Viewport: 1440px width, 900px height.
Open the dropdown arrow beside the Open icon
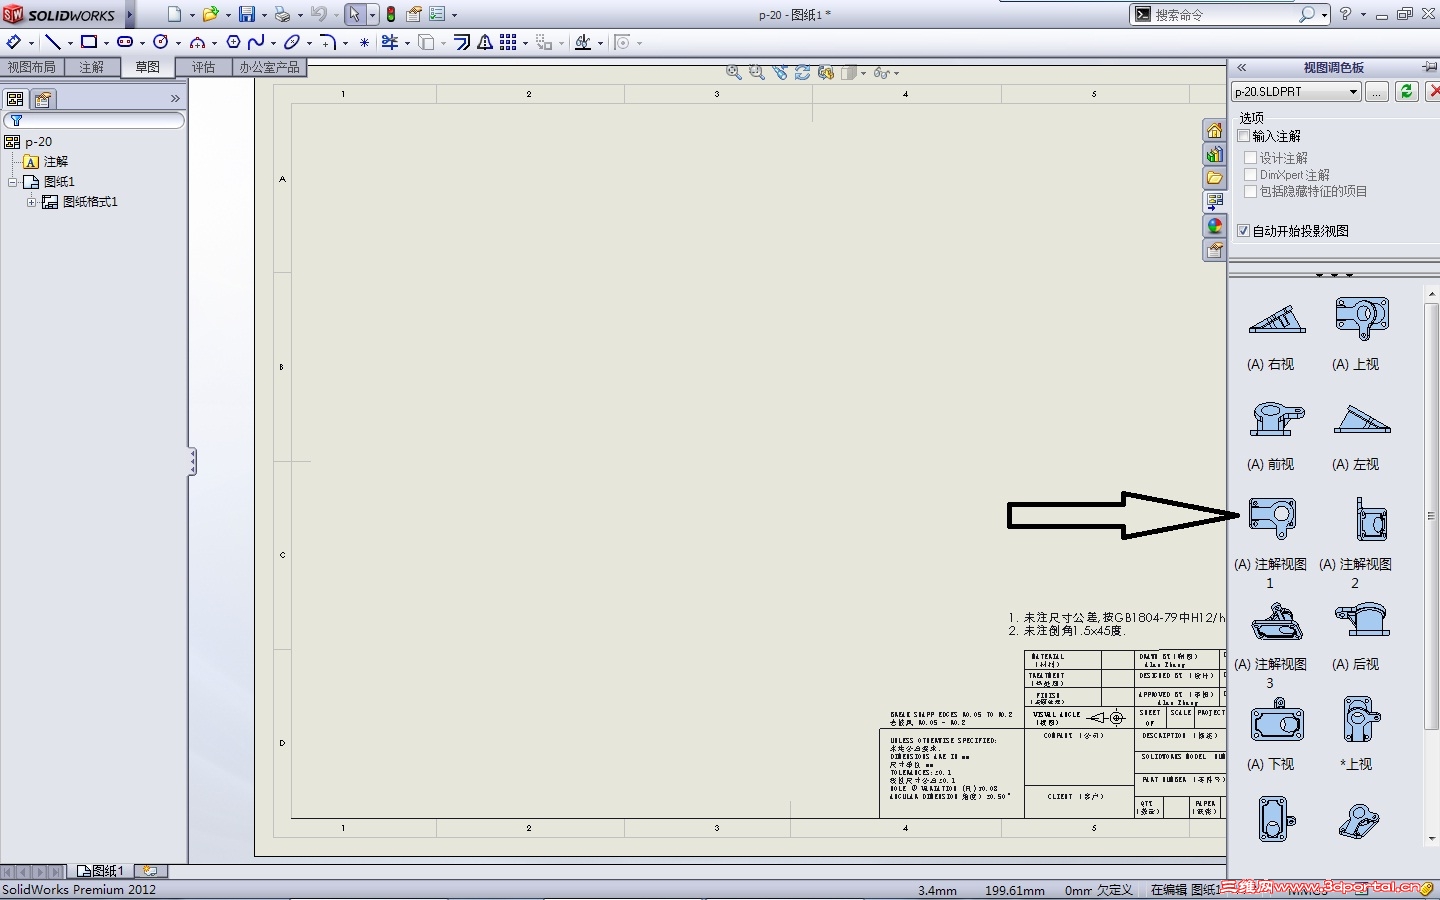point(228,15)
